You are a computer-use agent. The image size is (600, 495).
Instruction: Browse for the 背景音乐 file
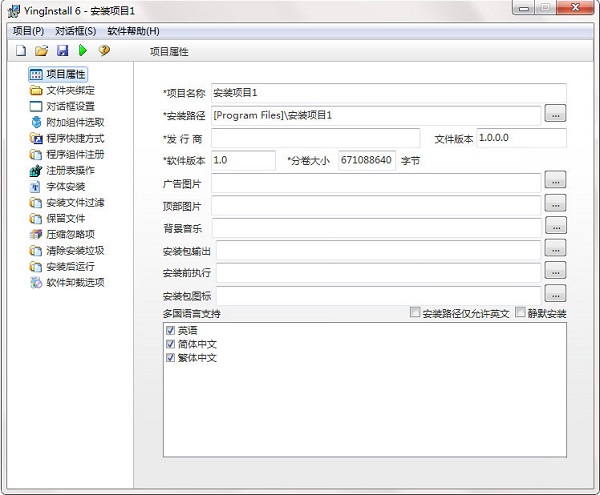(x=556, y=226)
